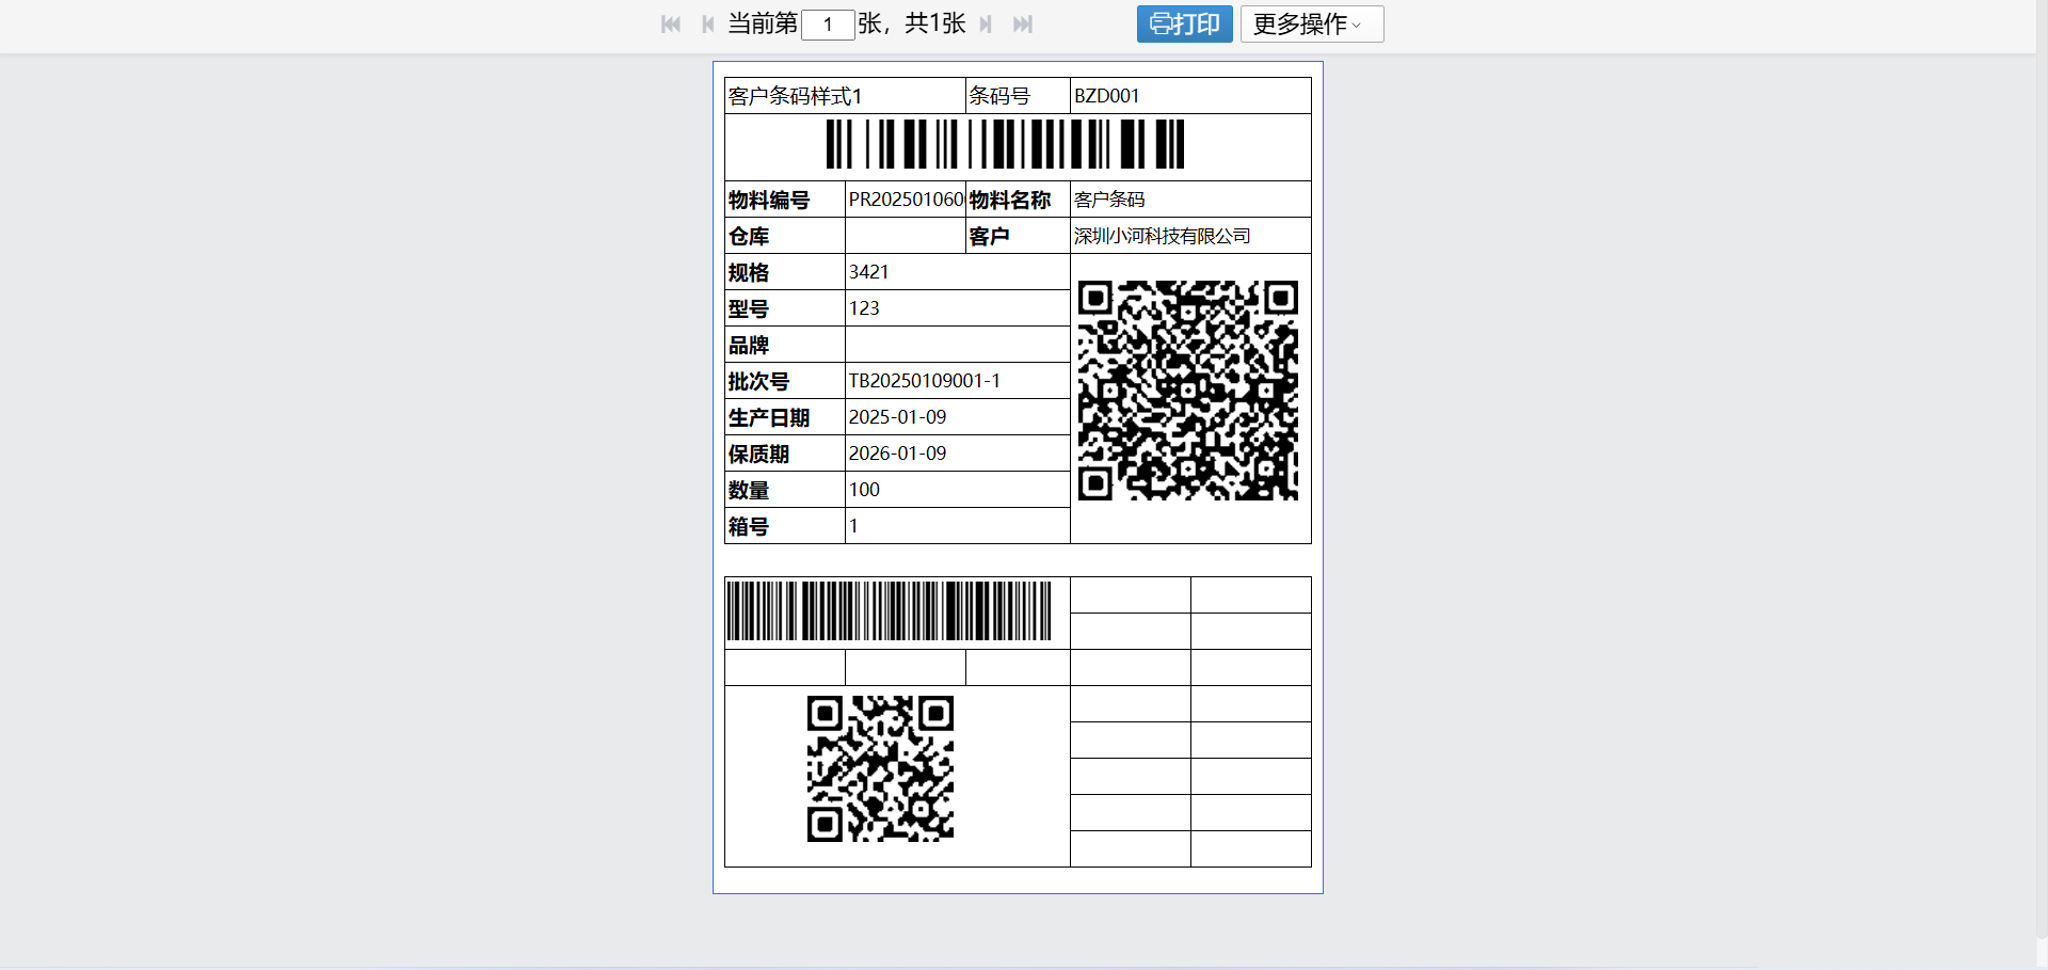Go to the last page icon
Image resolution: width=2048 pixels, height=970 pixels.
coord(1022,24)
